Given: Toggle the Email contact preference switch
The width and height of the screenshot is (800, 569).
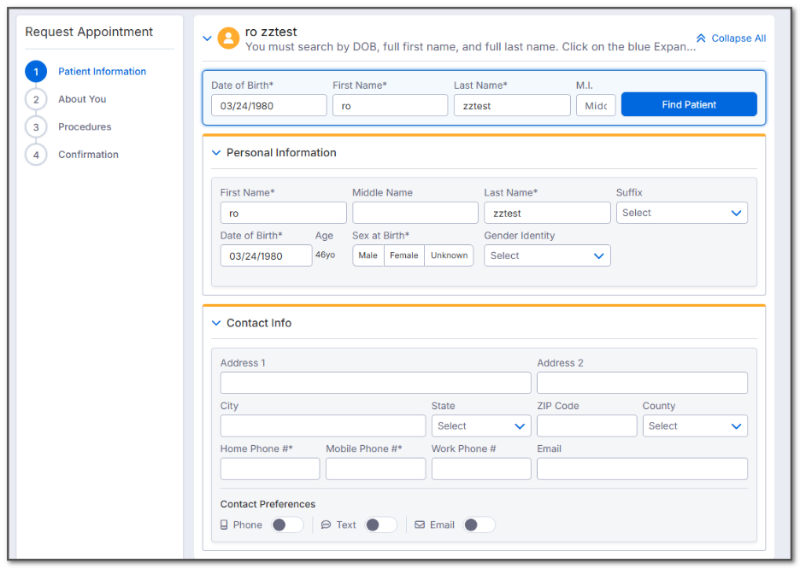Looking at the screenshot, I should pyautogui.click(x=479, y=525).
